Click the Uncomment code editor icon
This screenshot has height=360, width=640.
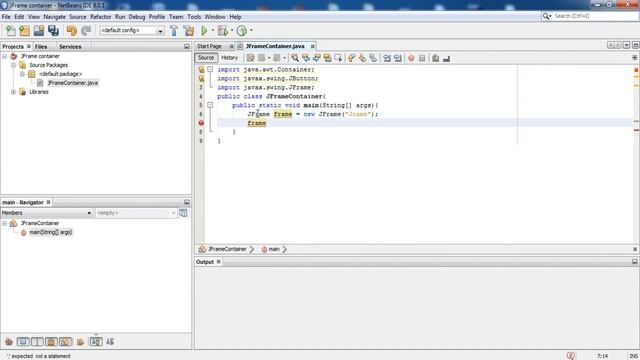(x=447, y=58)
